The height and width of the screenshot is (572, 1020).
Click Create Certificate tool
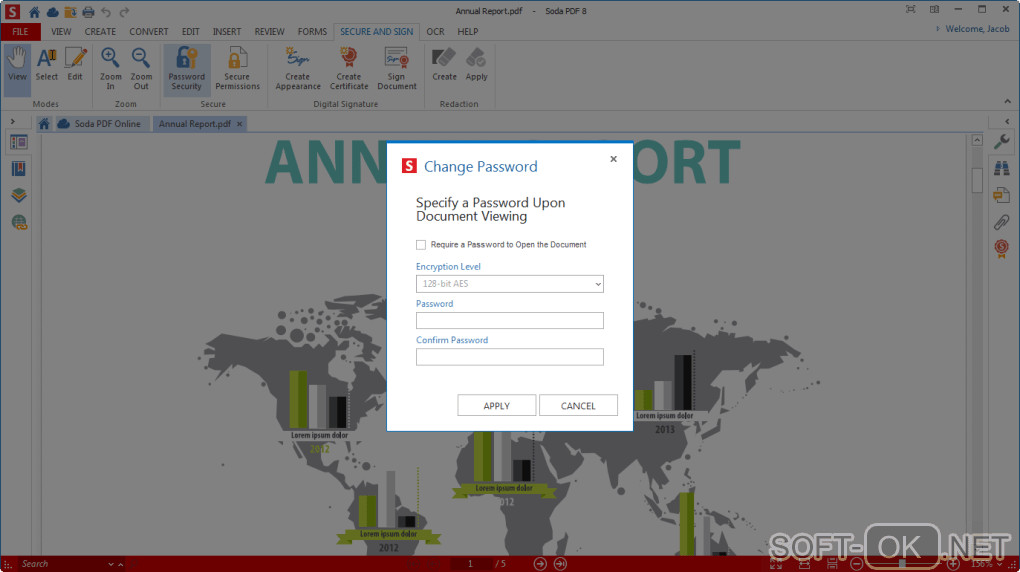coord(349,69)
